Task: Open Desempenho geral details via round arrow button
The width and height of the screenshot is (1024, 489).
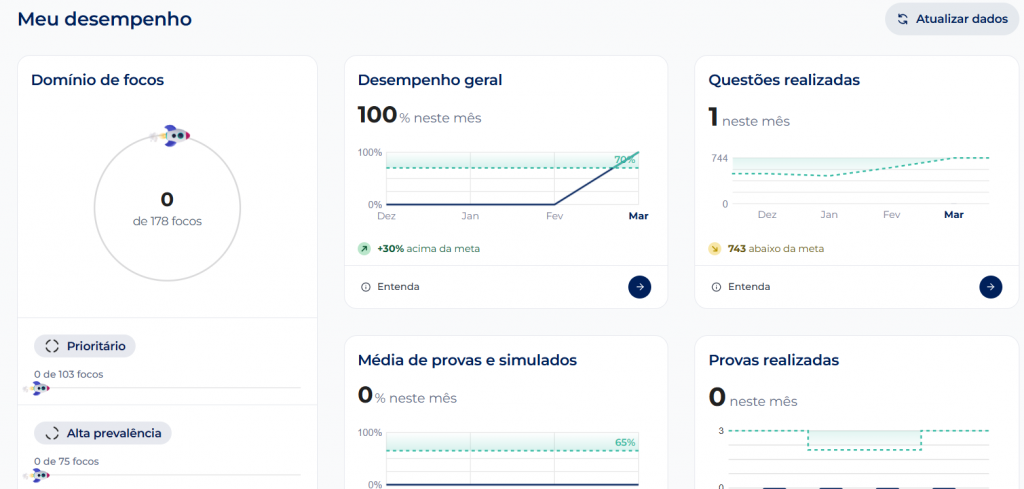Action: [x=639, y=287]
